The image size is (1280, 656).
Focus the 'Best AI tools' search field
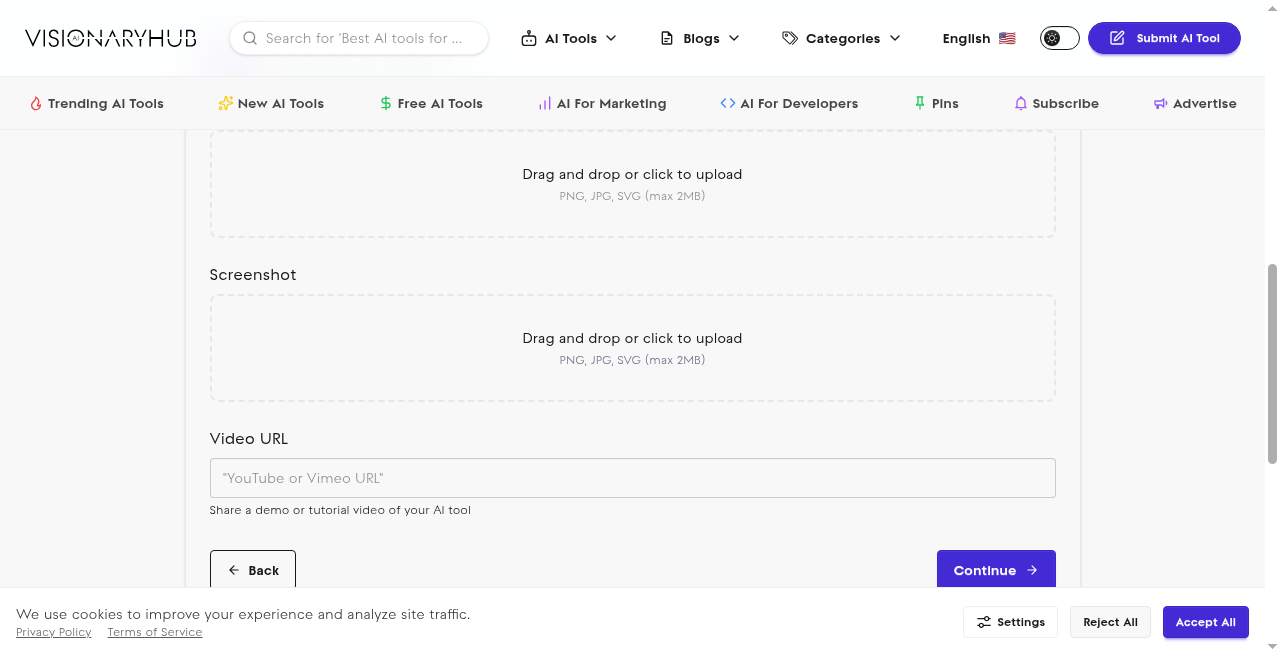pyautogui.click(x=359, y=38)
